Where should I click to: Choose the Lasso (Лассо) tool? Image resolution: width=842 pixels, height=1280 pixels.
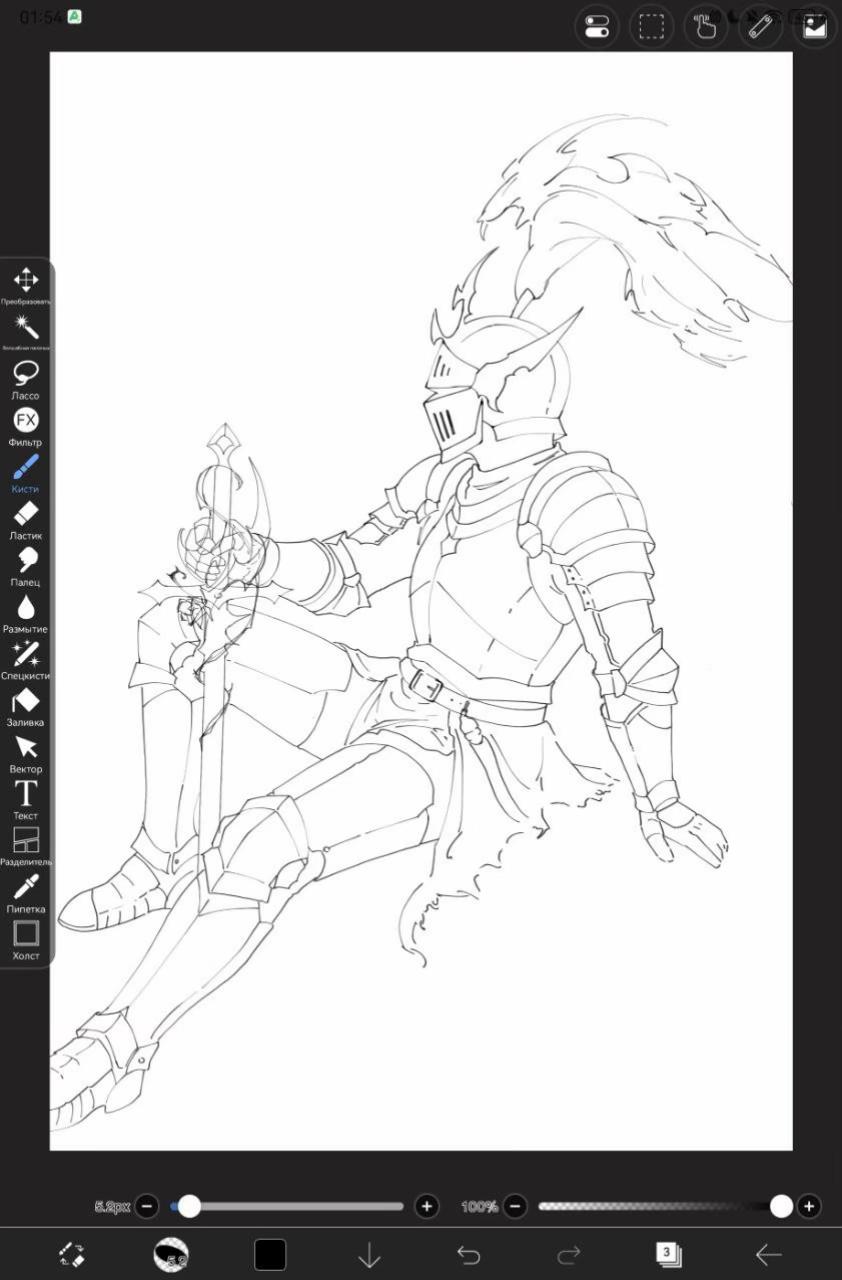(x=26, y=379)
